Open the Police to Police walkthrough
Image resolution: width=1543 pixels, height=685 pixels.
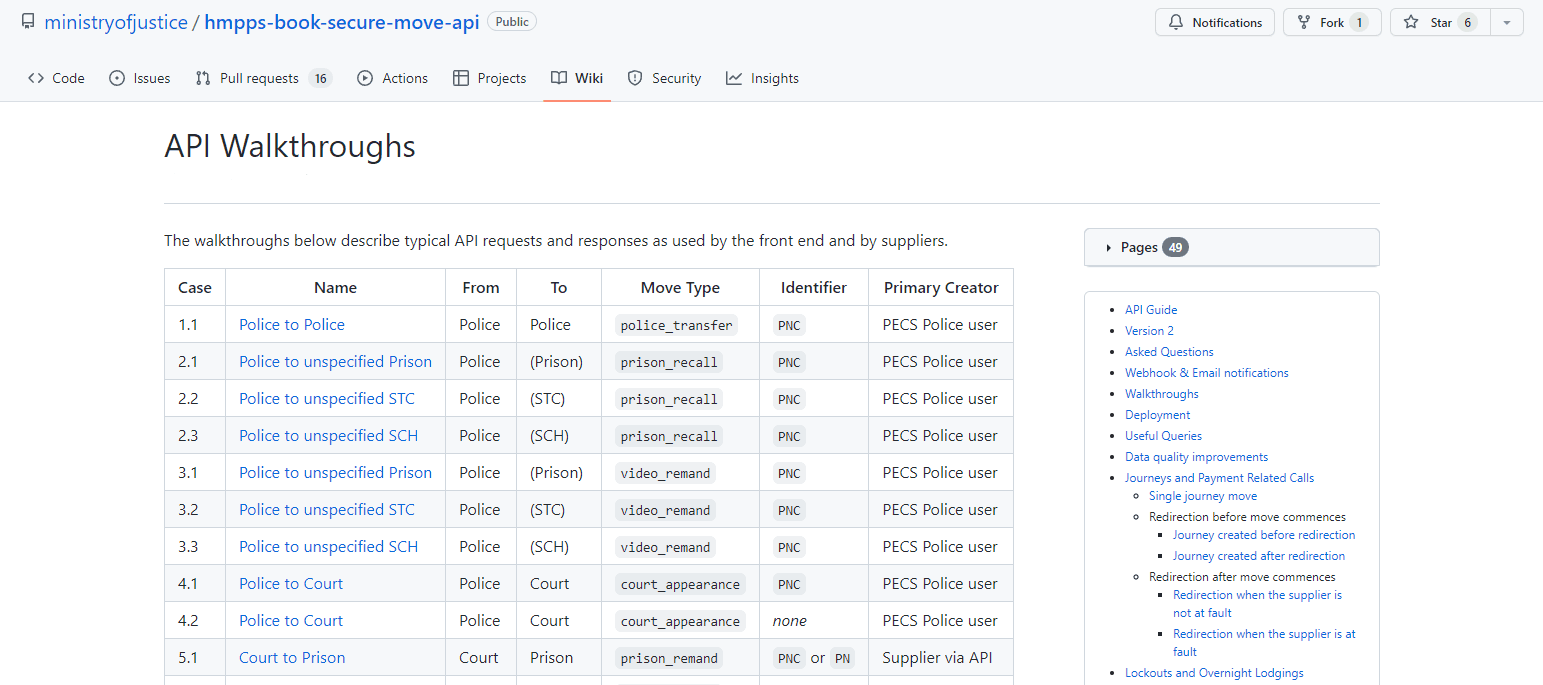click(291, 324)
